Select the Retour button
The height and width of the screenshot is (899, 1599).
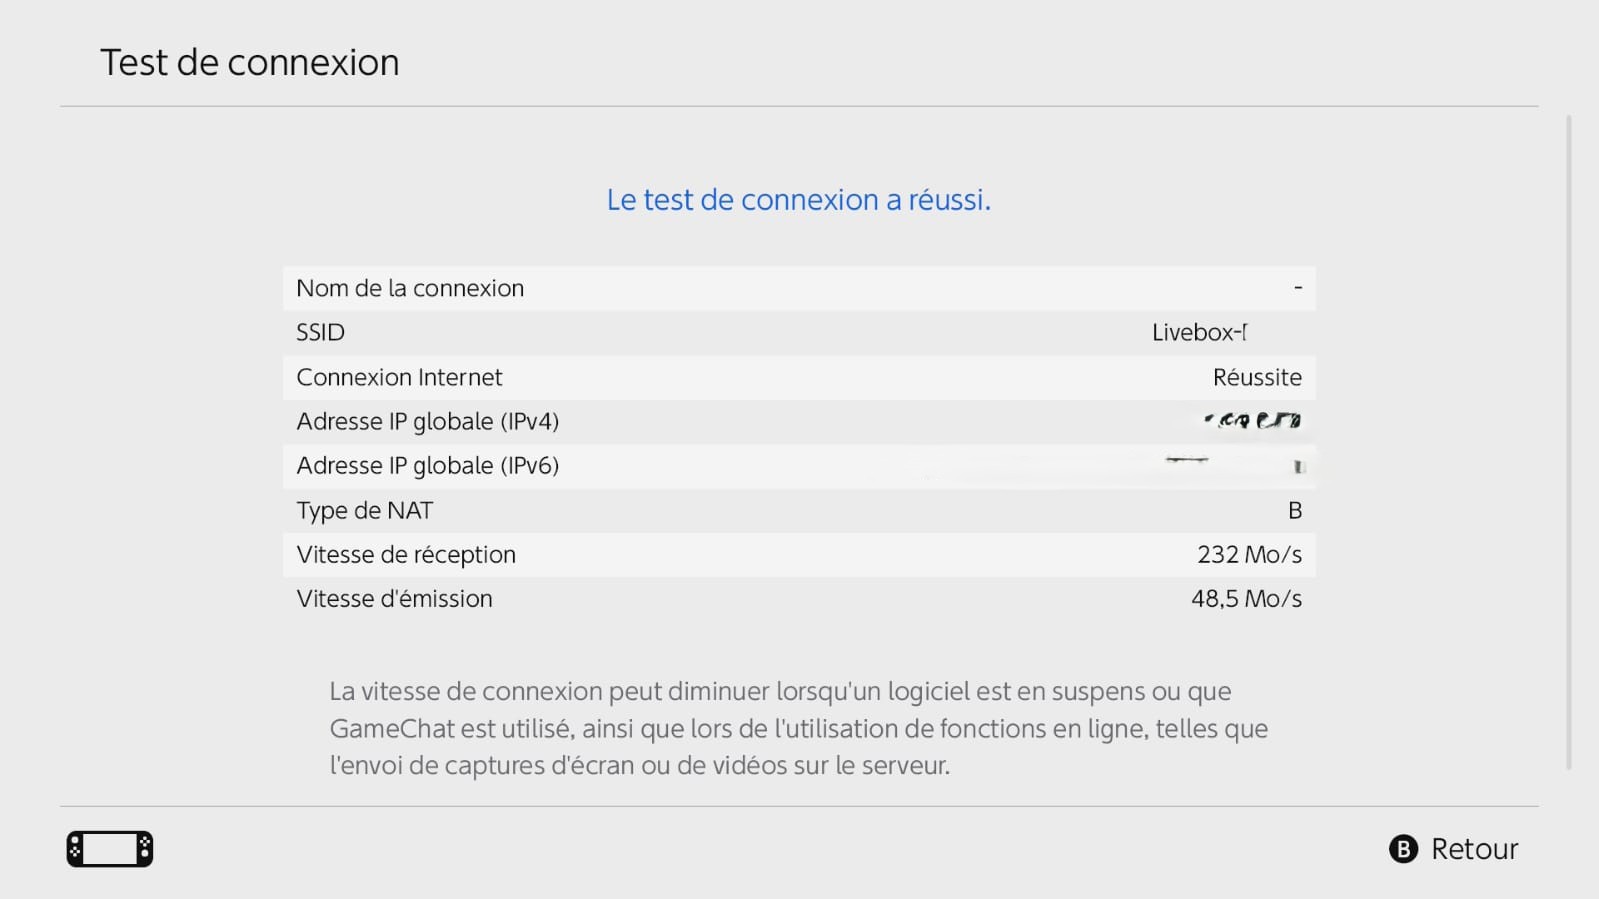pos(1454,849)
